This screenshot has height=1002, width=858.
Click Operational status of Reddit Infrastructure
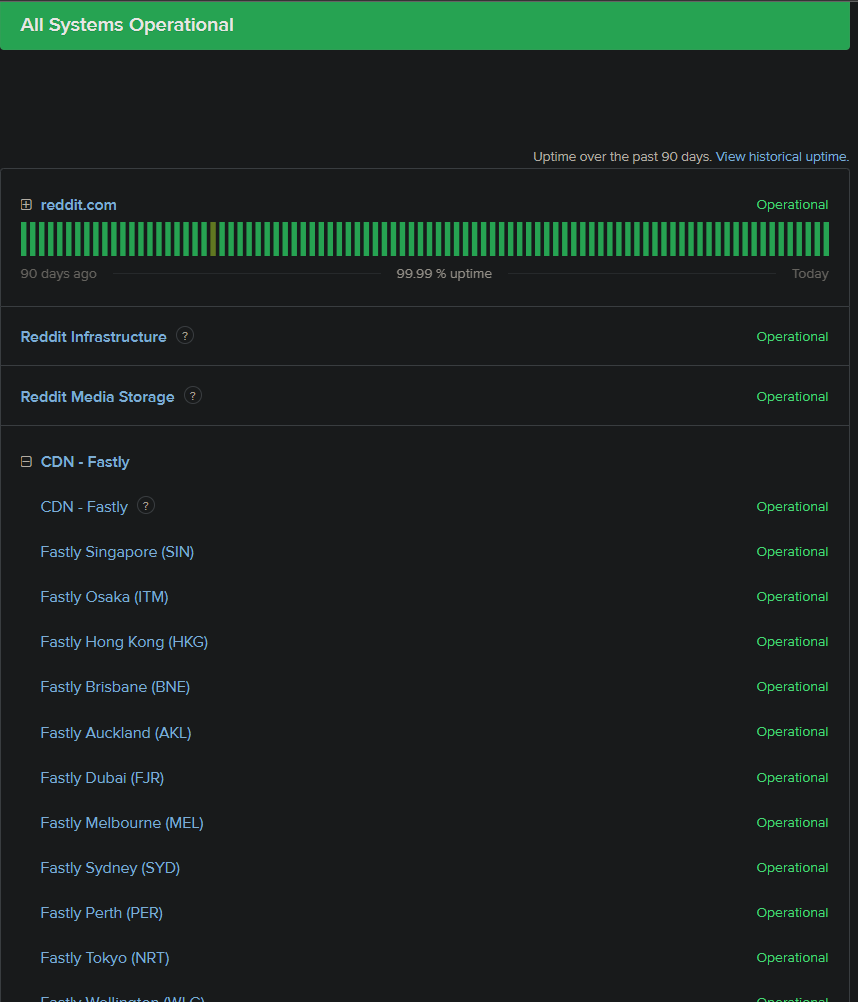click(792, 336)
